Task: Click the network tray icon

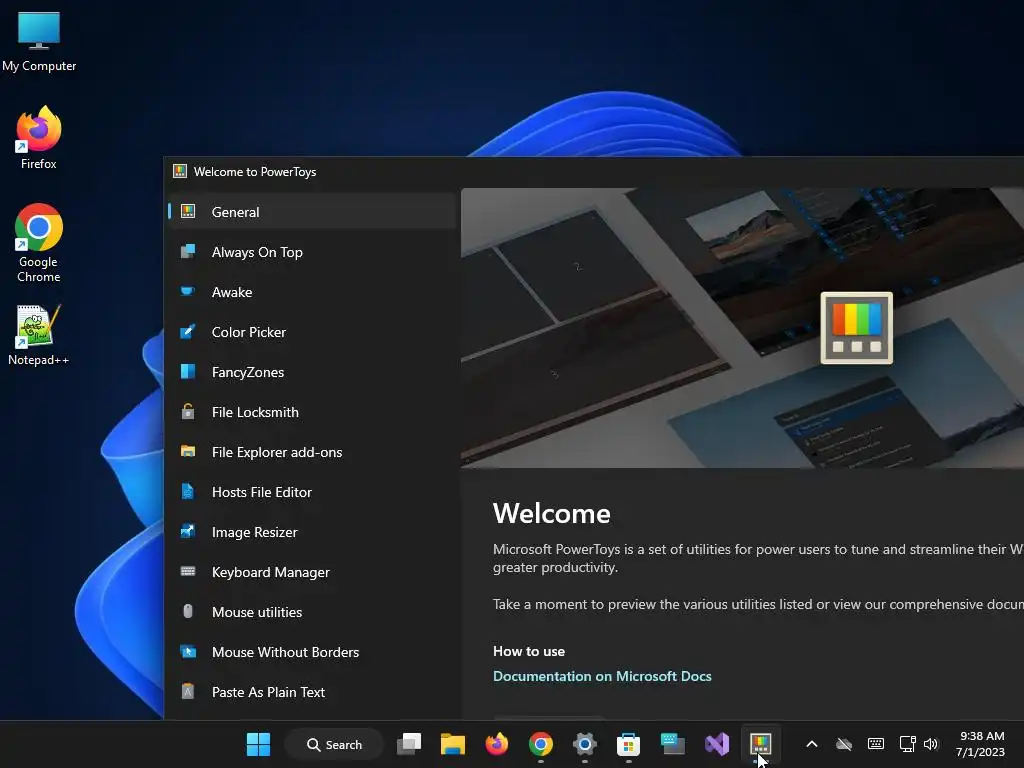Action: (x=907, y=744)
